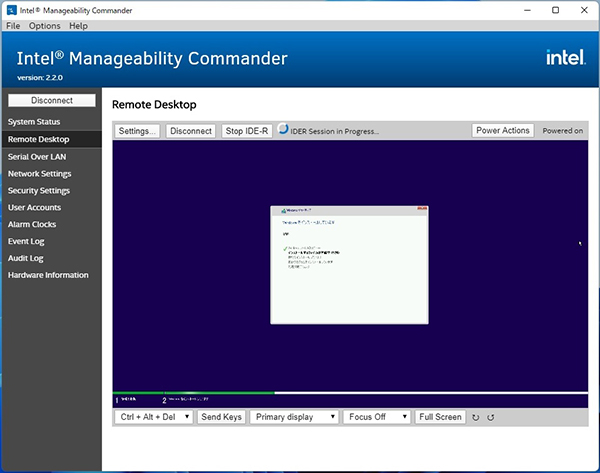Viewport: 600px width, 473px height.
Task: Open the Power Actions button
Action: (x=502, y=130)
